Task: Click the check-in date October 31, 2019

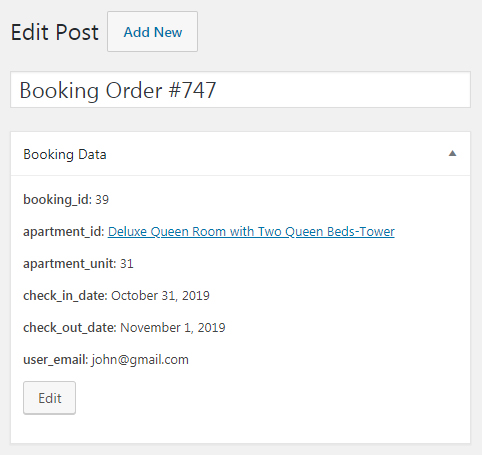Action: tap(160, 296)
